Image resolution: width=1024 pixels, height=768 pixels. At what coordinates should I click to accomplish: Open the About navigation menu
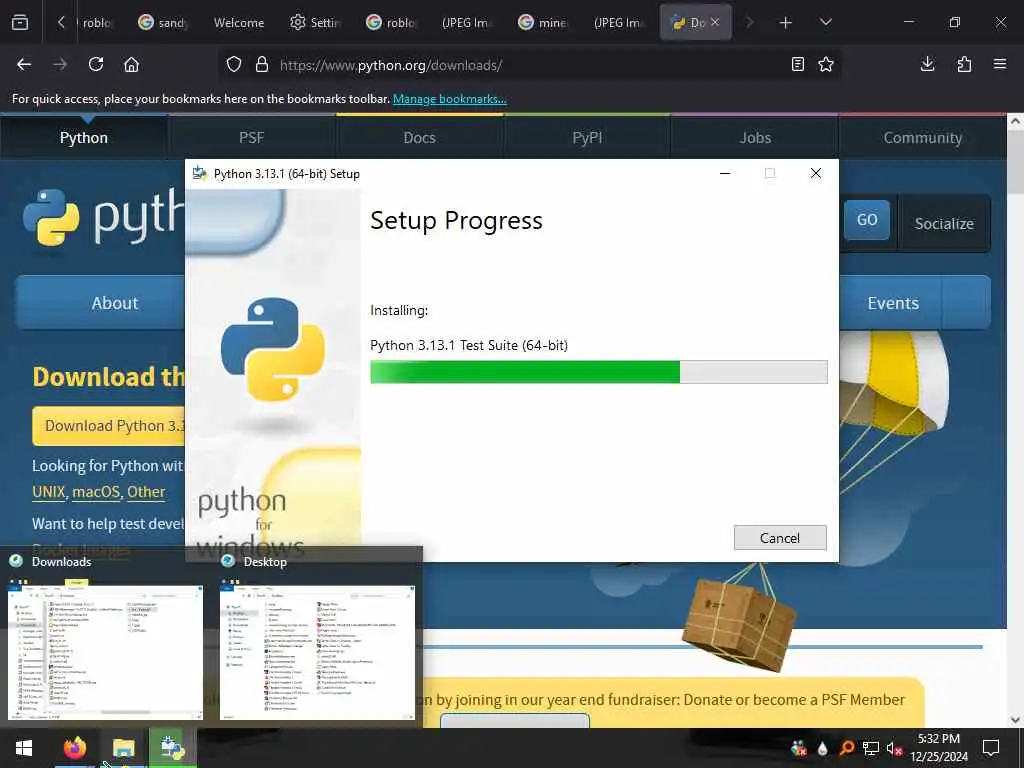click(101, 303)
